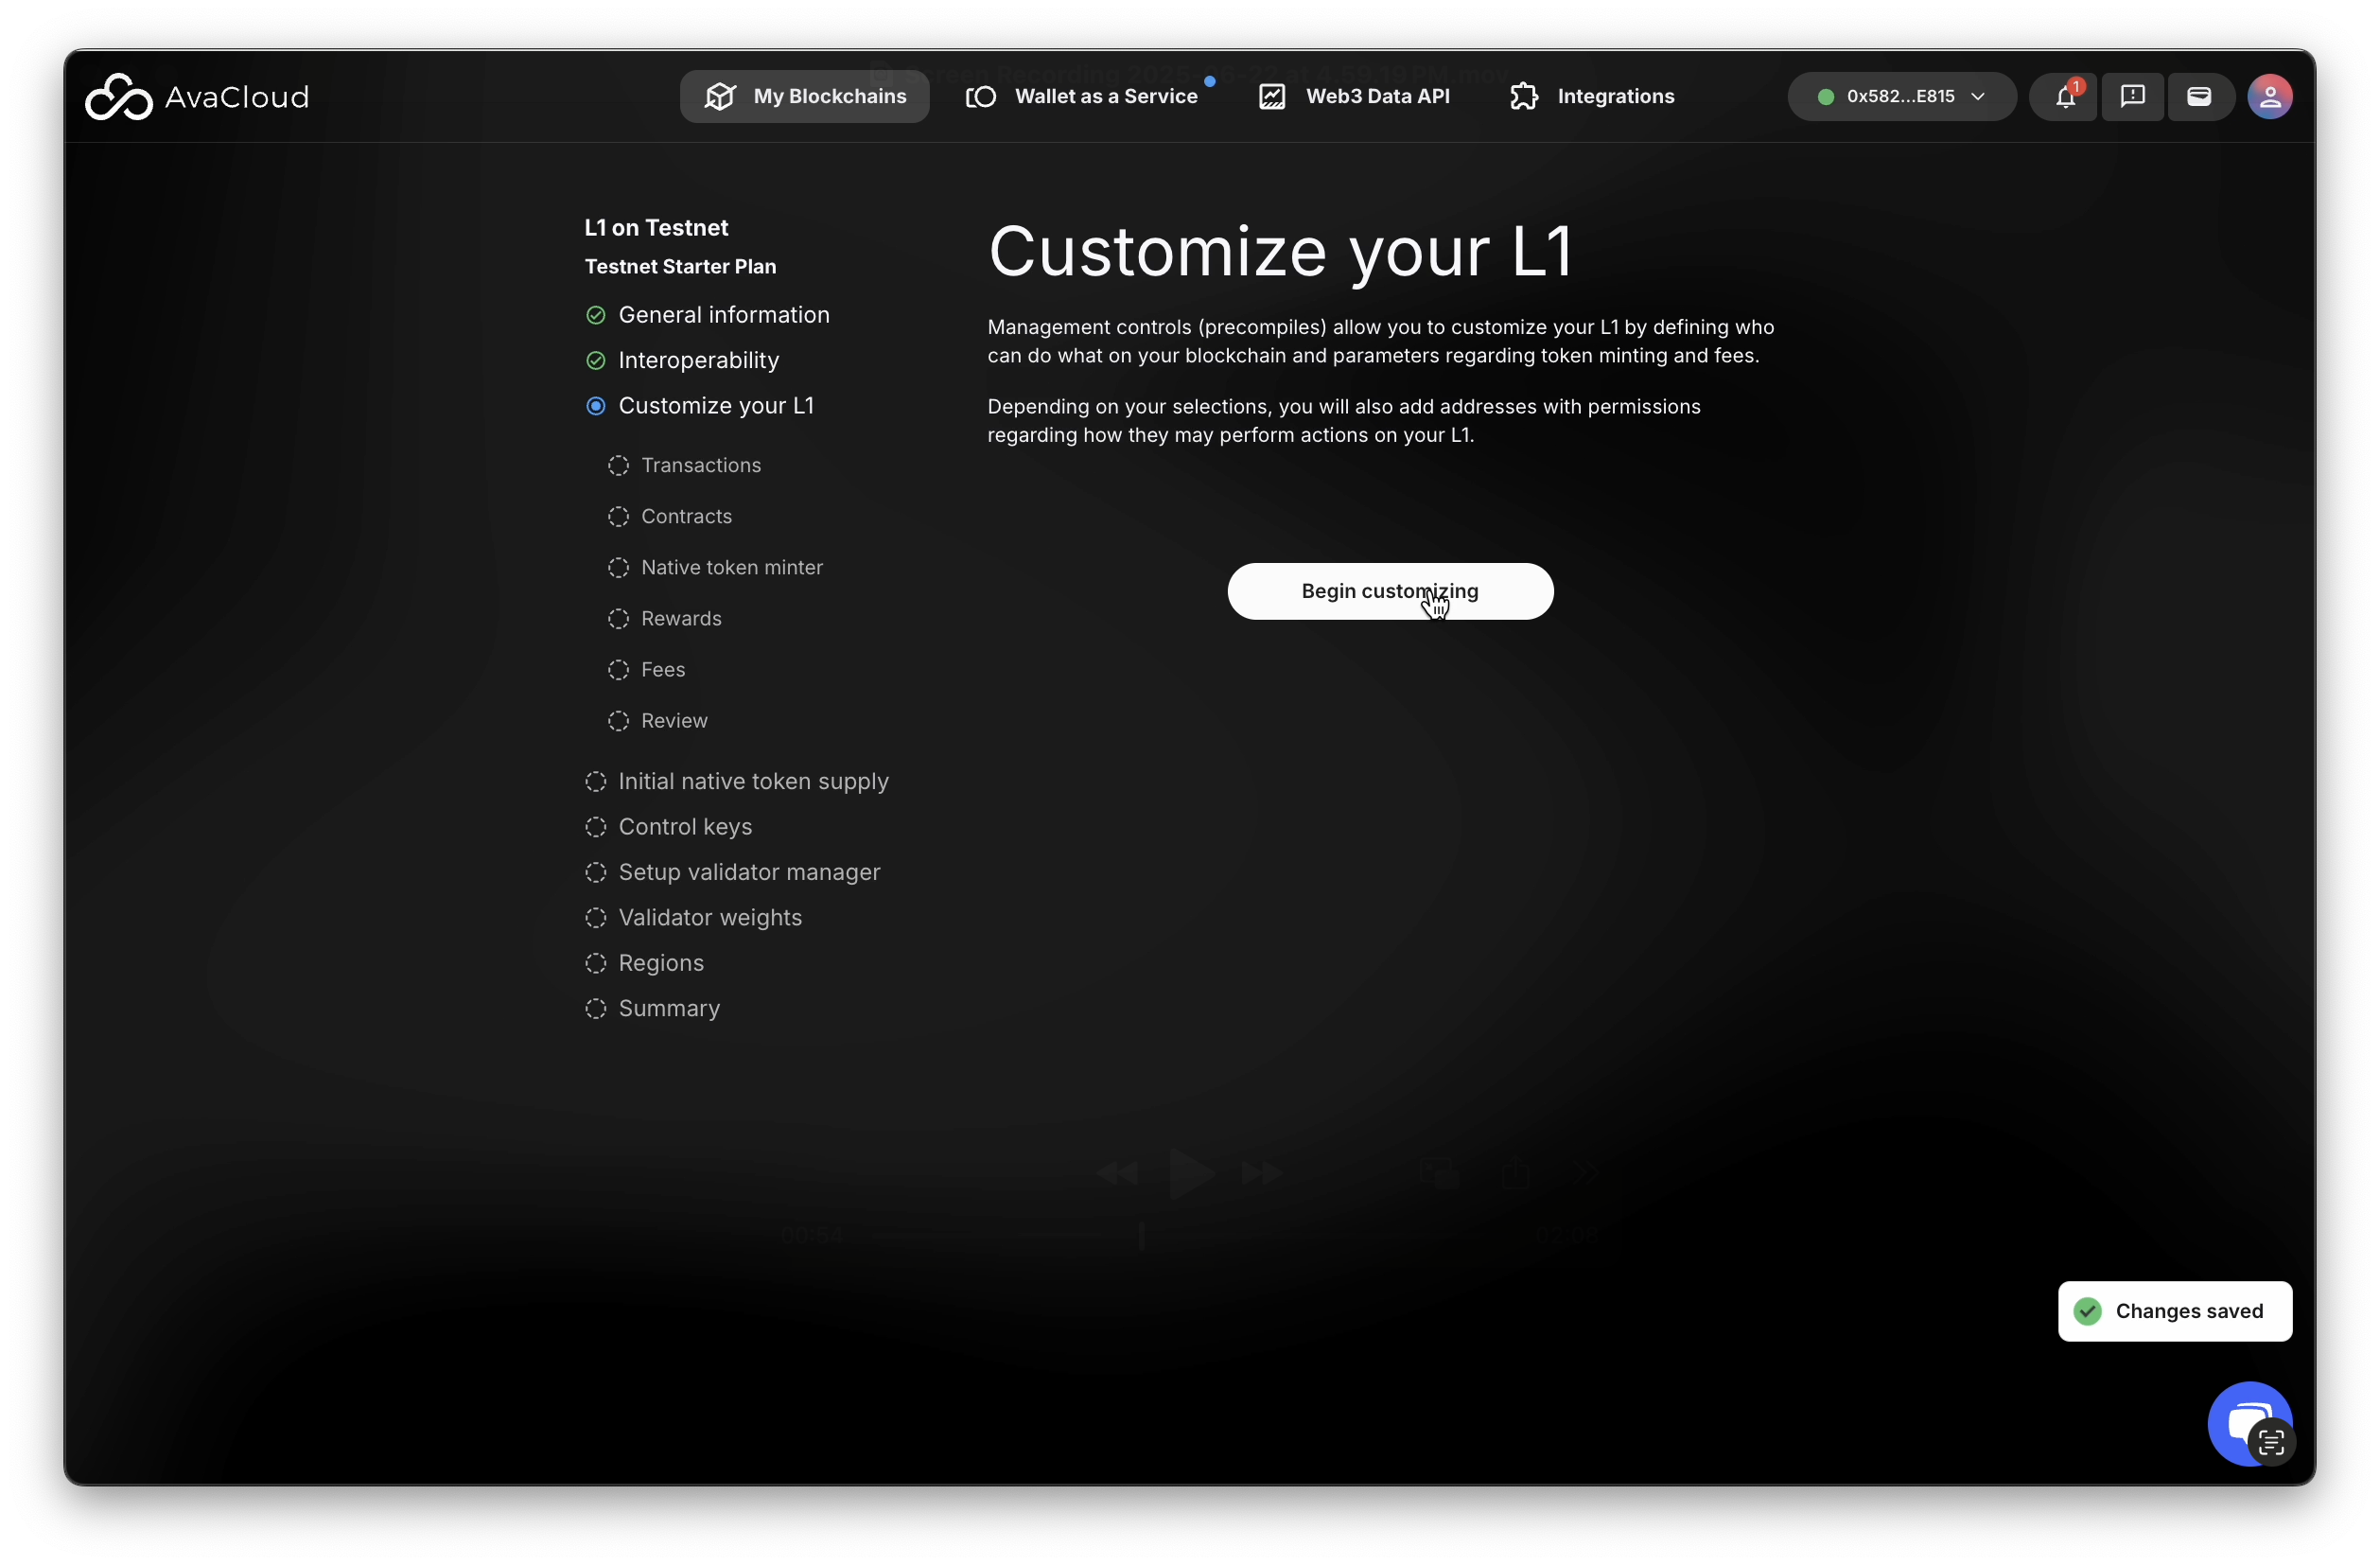Open the feedback message icon
The image size is (2380, 1565).
tap(2132, 97)
